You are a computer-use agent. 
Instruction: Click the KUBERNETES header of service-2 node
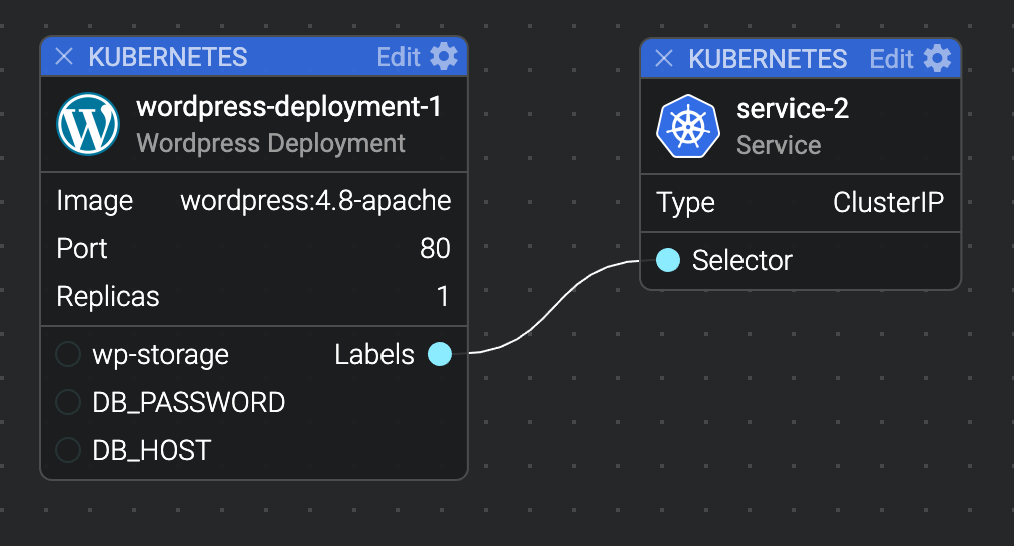[x=768, y=60]
